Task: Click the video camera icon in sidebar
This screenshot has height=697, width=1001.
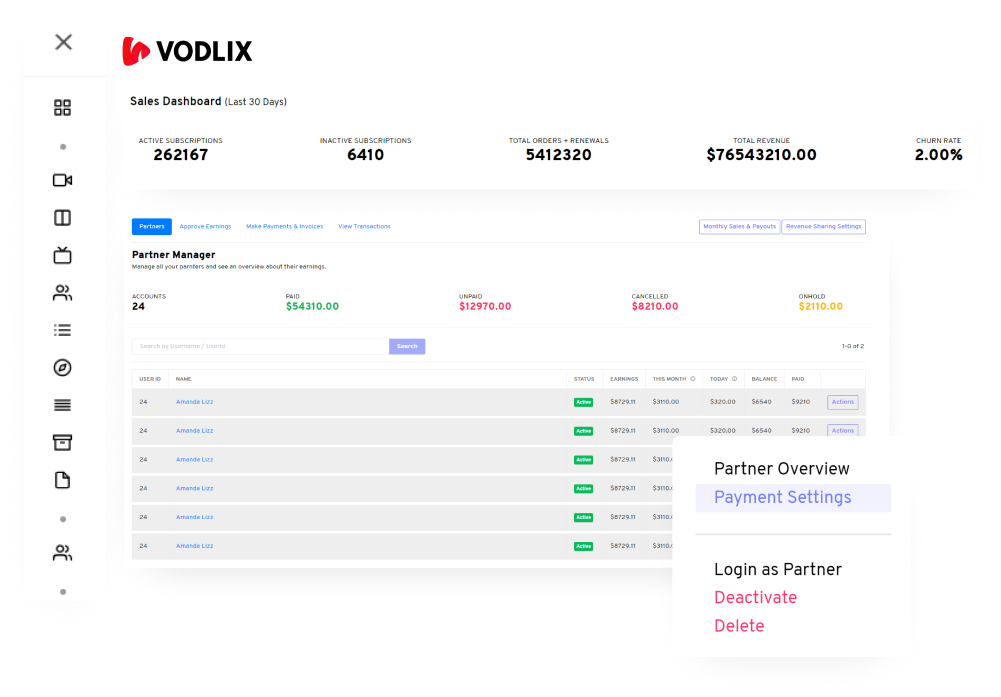Action: point(63,181)
